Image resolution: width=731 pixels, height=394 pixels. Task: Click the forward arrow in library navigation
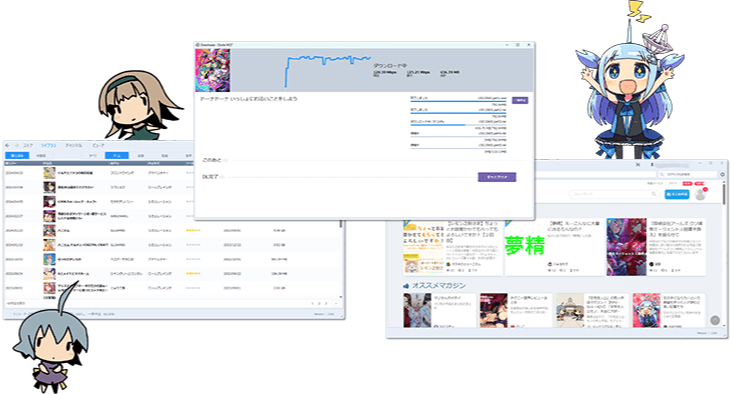click(17, 145)
